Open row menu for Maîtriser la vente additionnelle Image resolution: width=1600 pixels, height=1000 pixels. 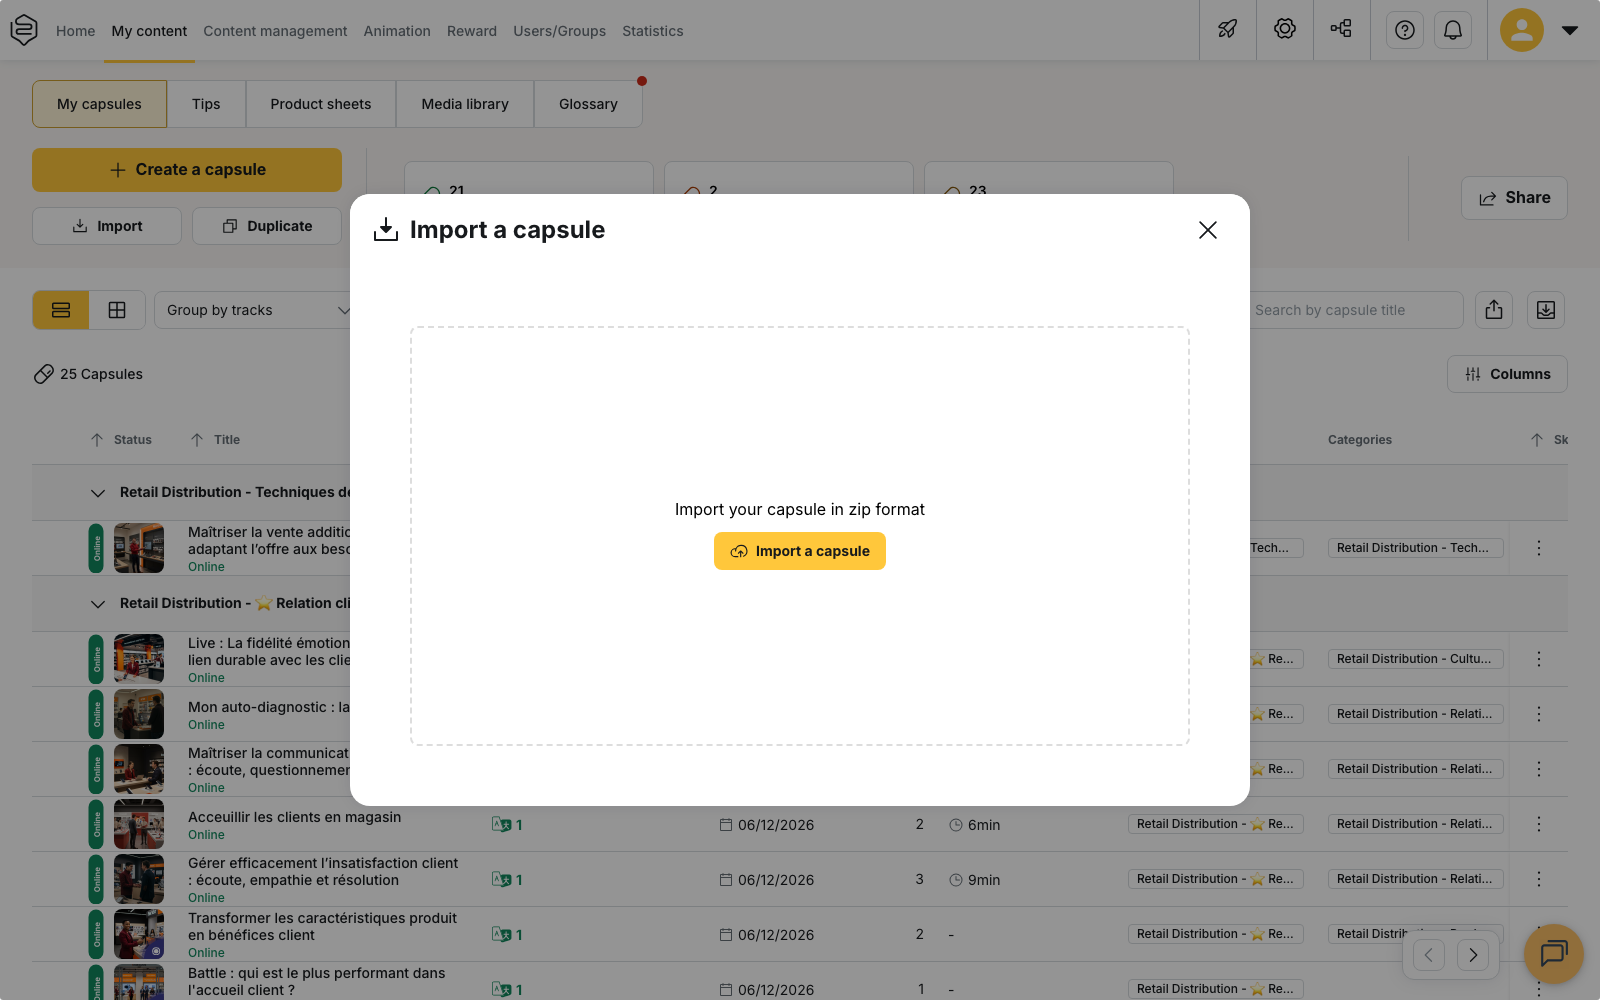tap(1539, 548)
